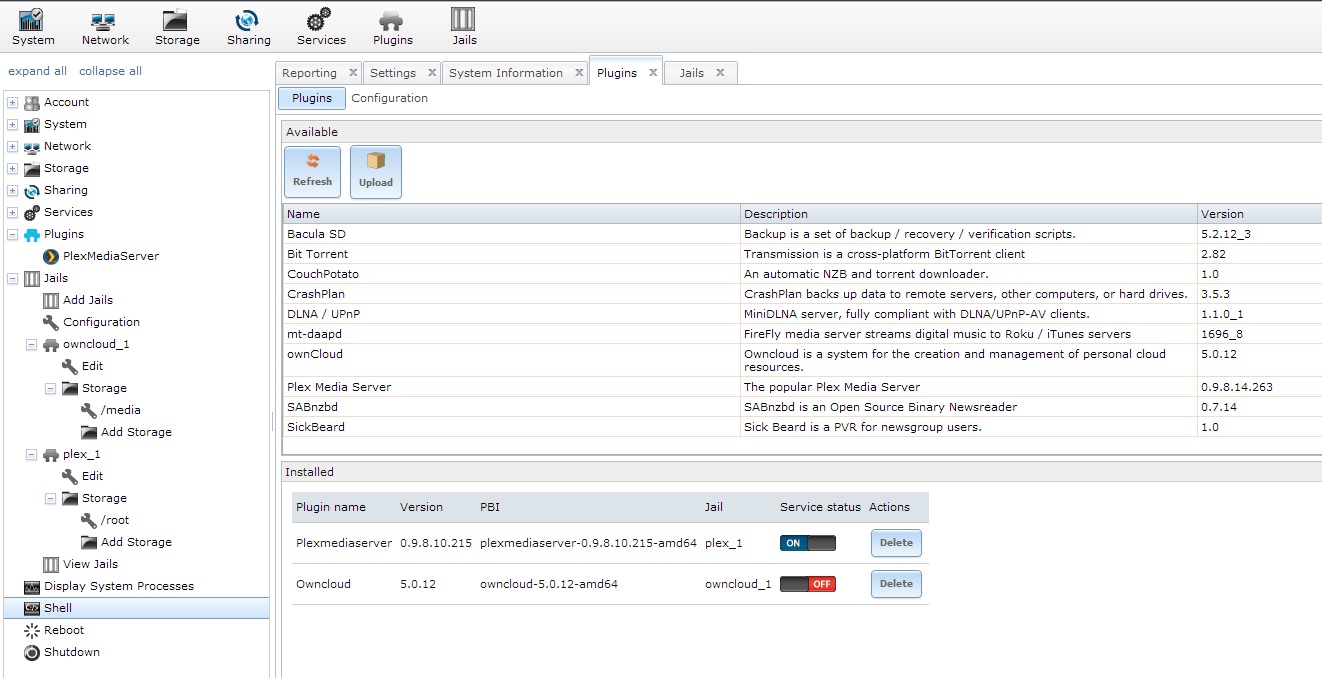Click the collapse all link
Screen dimensions: 1322x678
click(110, 71)
